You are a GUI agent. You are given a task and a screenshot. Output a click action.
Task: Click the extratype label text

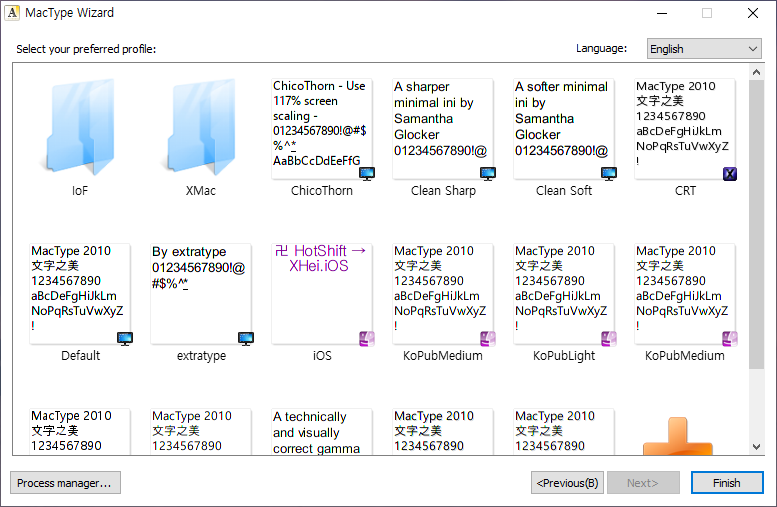pyautogui.click(x=201, y=356)
